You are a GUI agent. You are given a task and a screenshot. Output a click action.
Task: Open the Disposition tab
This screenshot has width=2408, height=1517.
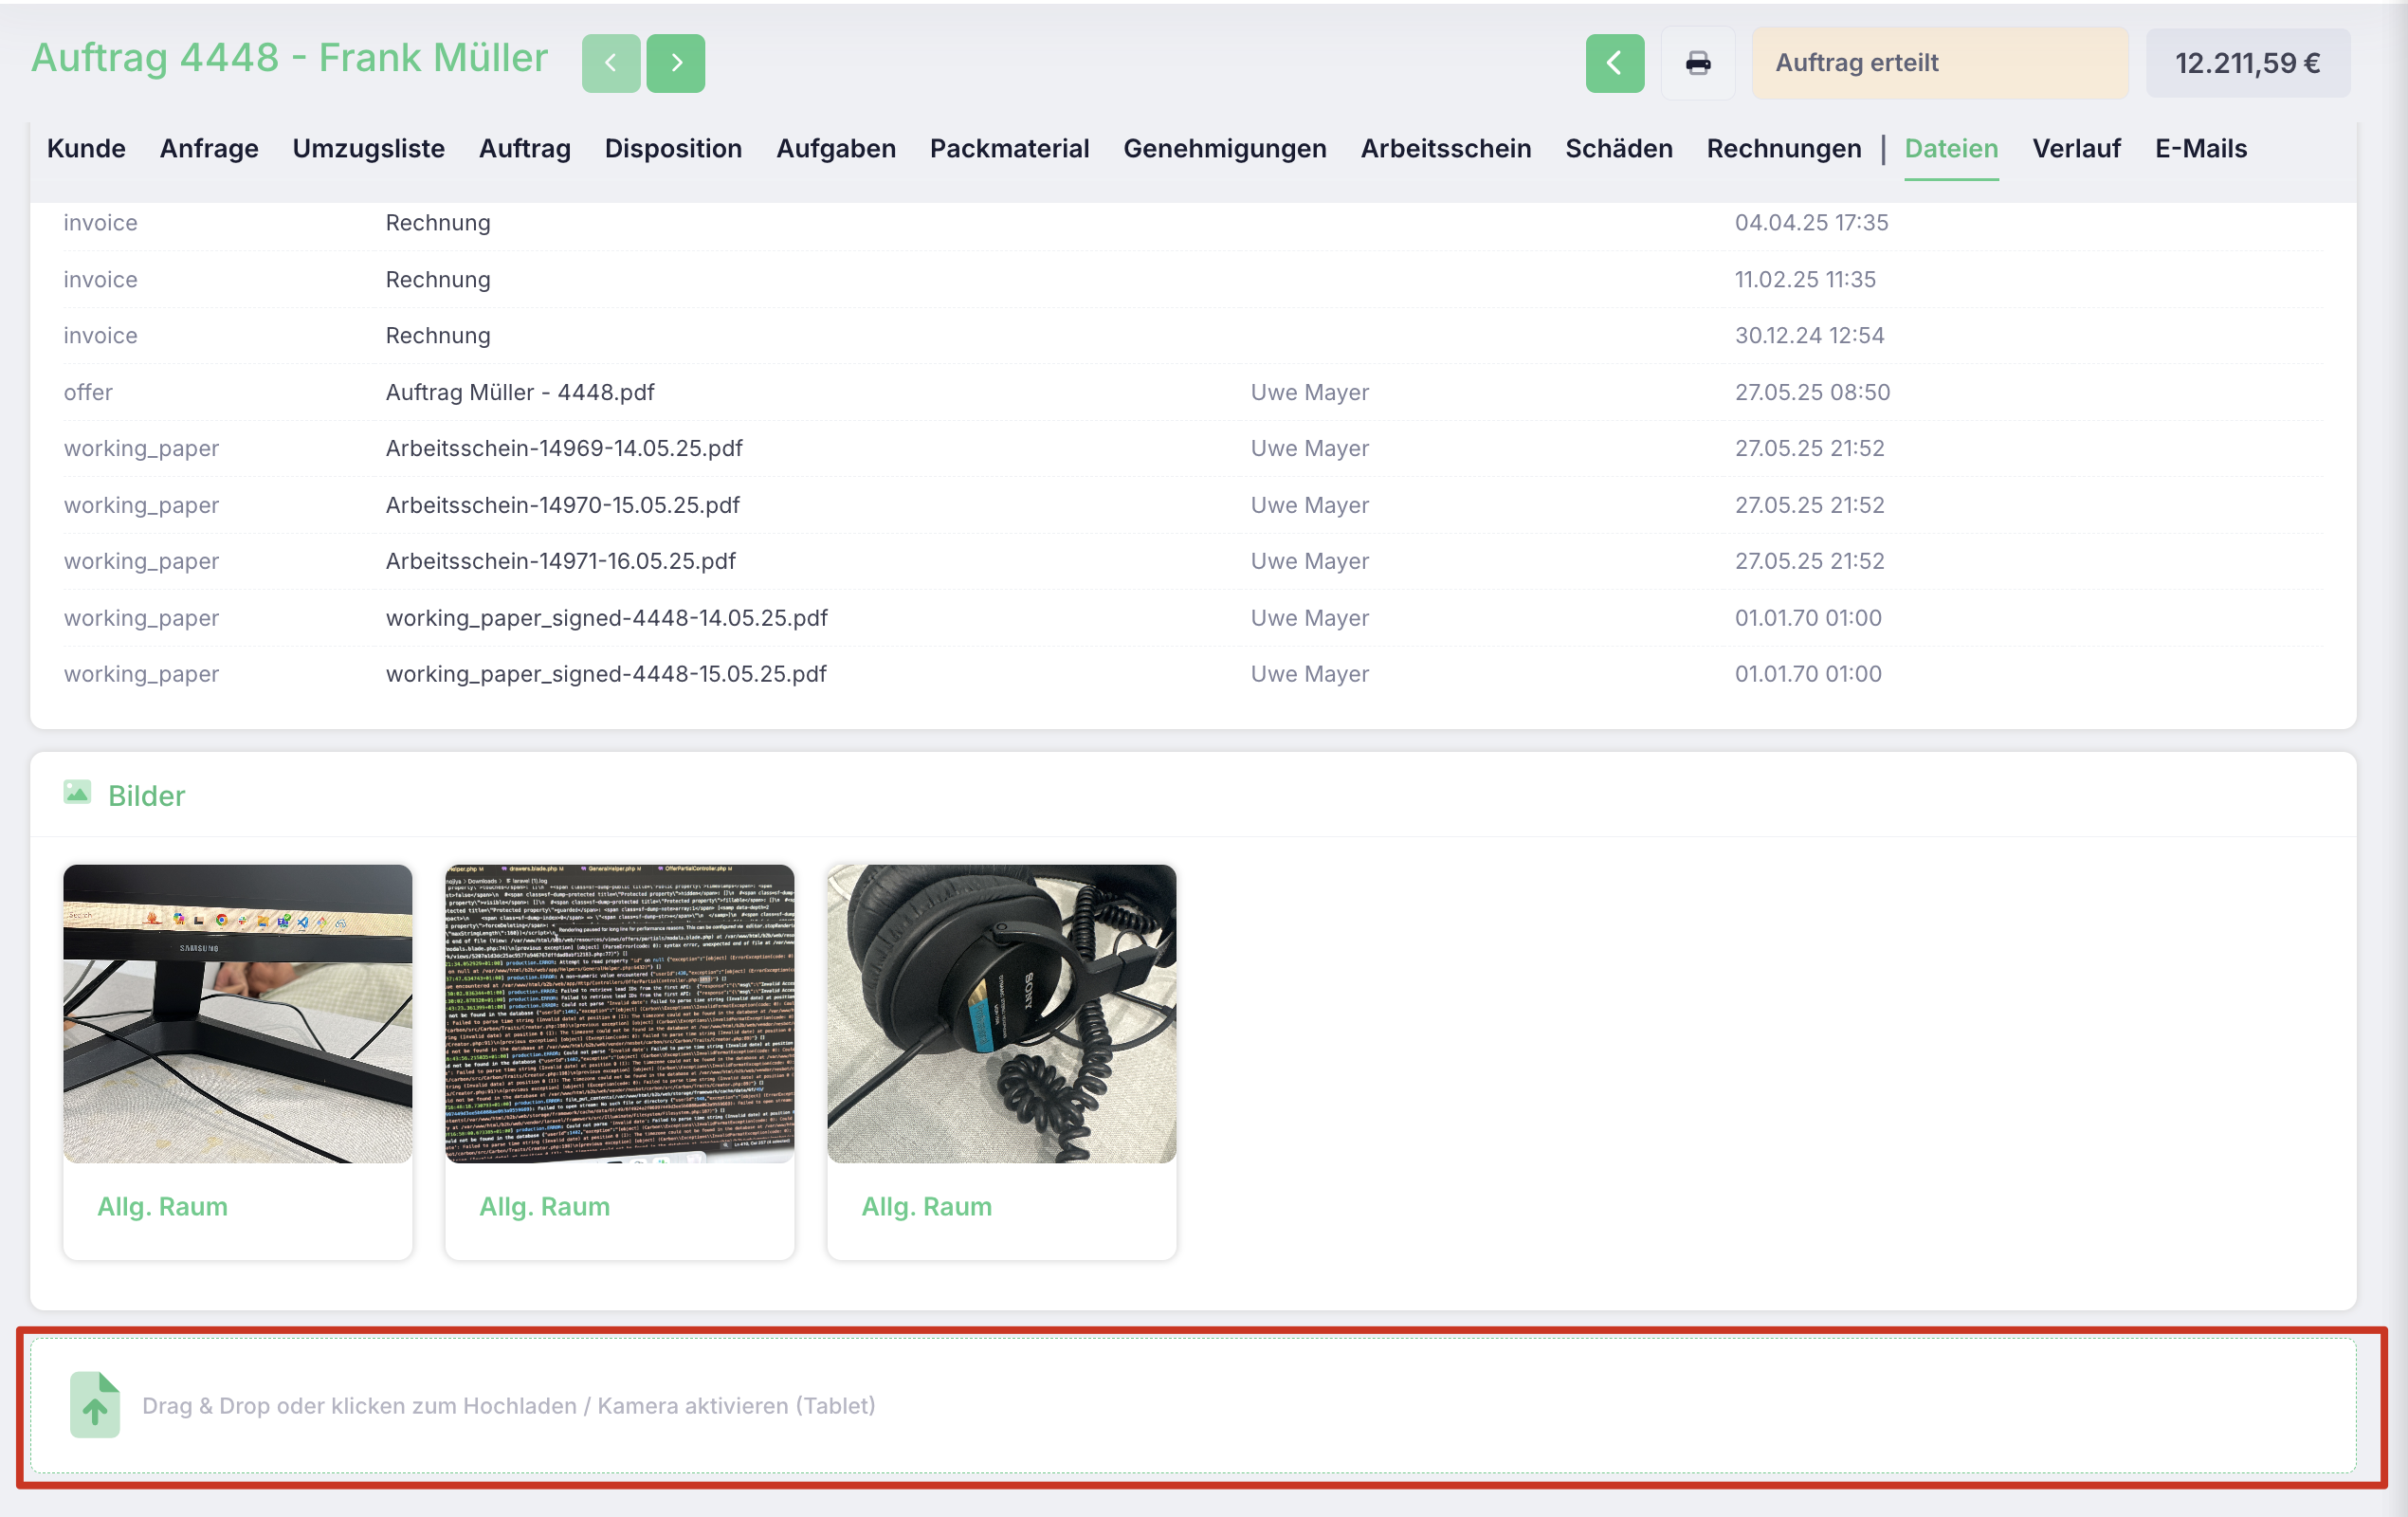pos(673,149)
